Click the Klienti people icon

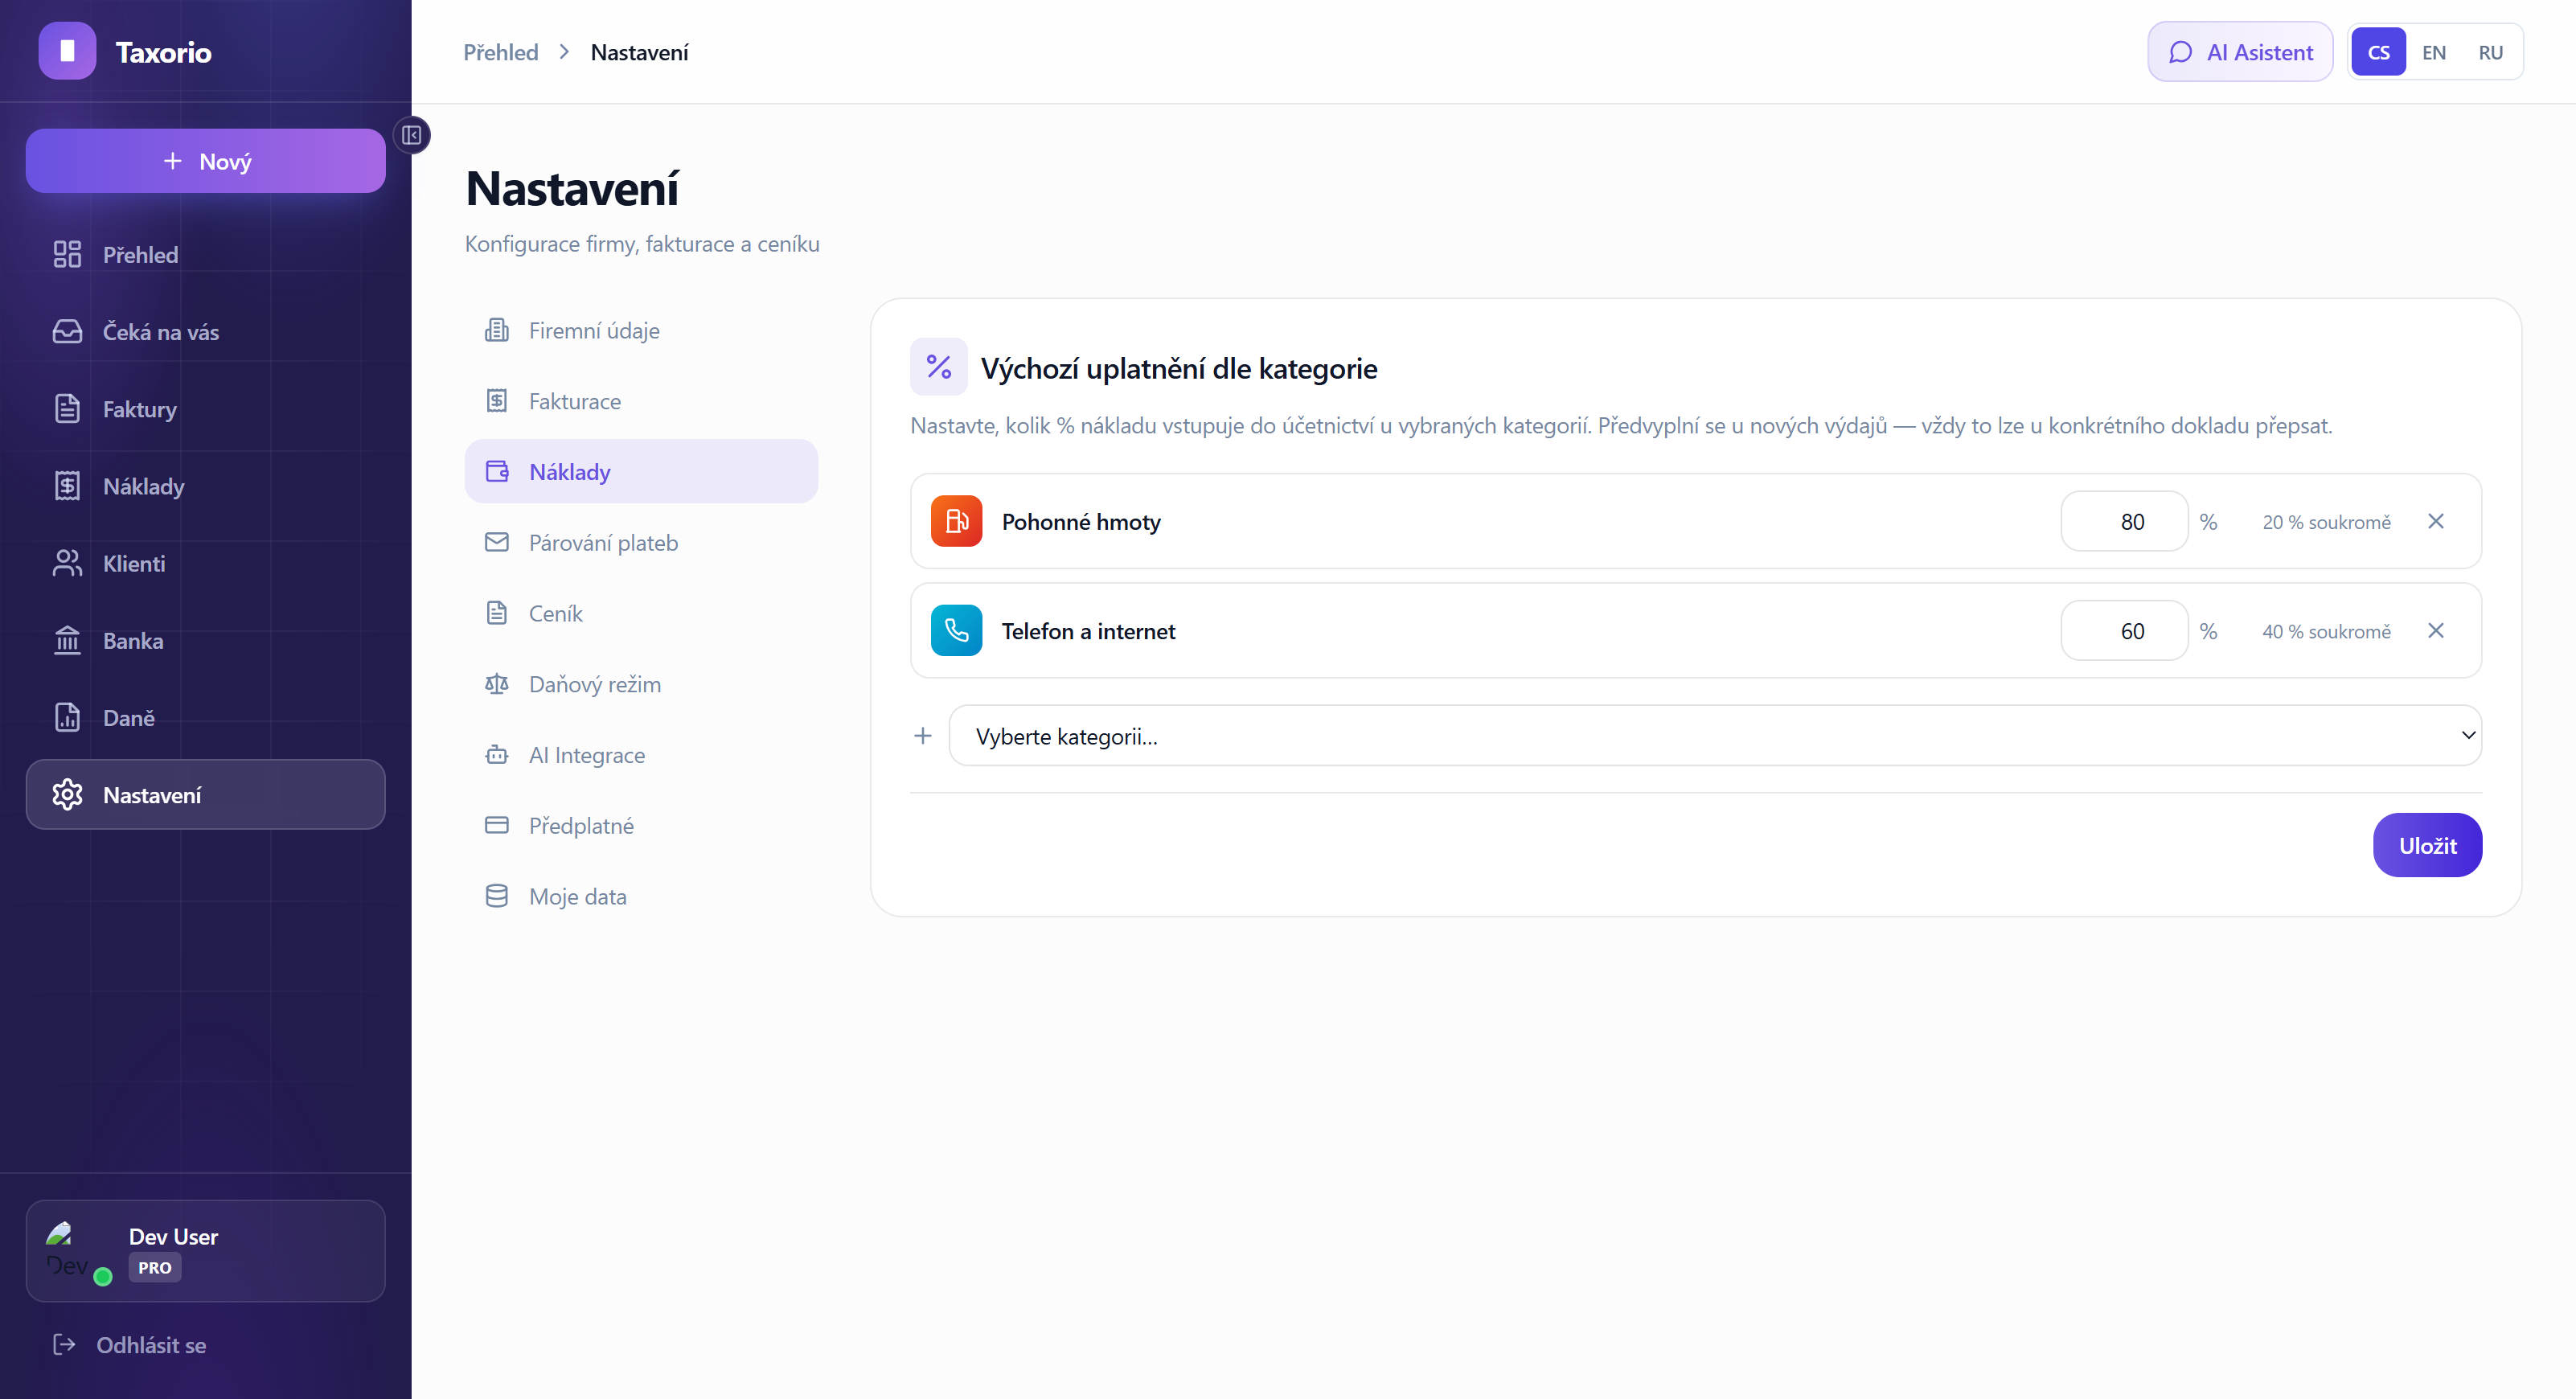[x=67, y=563]
